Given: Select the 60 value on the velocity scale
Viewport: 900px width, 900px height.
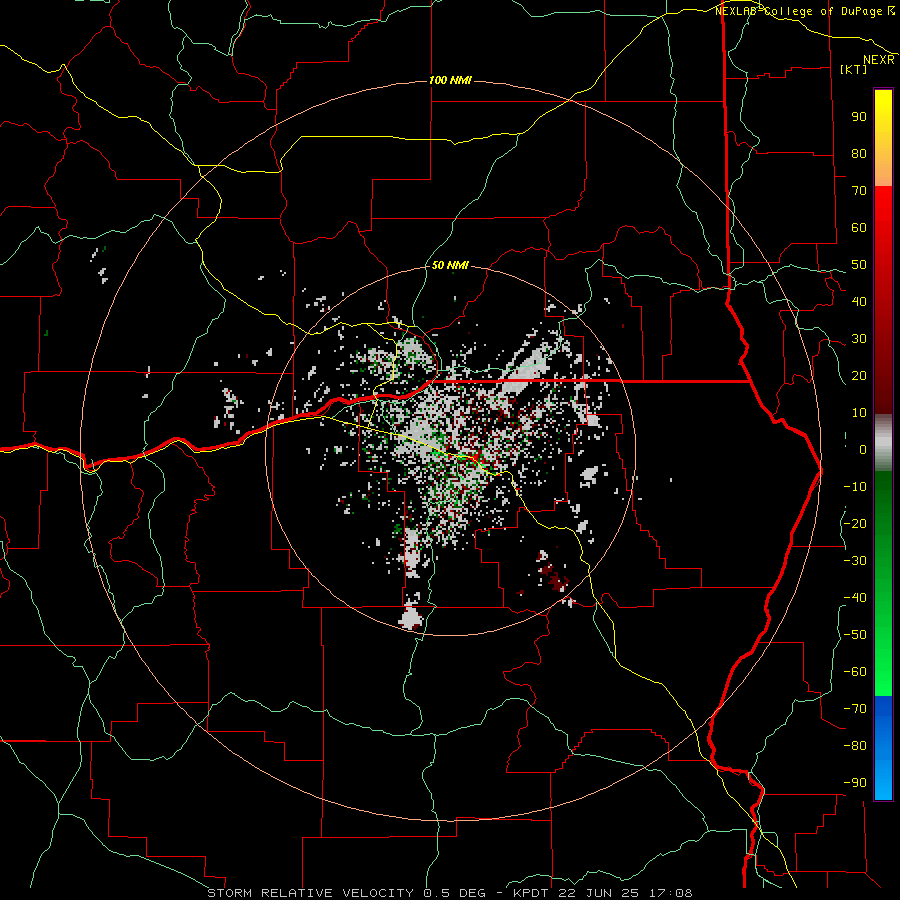Looking at the screenshot, I should point(859,227).
